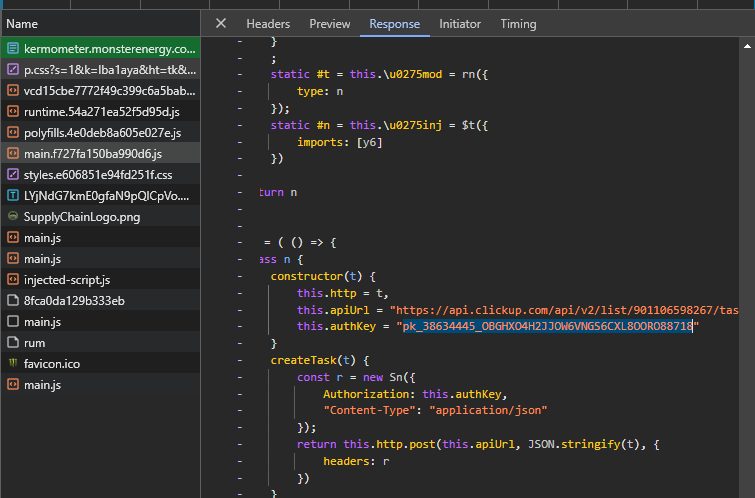The image size is (755, 498).
Task: Select SupplyChainLogo.png request
Action: pos(100,216)
